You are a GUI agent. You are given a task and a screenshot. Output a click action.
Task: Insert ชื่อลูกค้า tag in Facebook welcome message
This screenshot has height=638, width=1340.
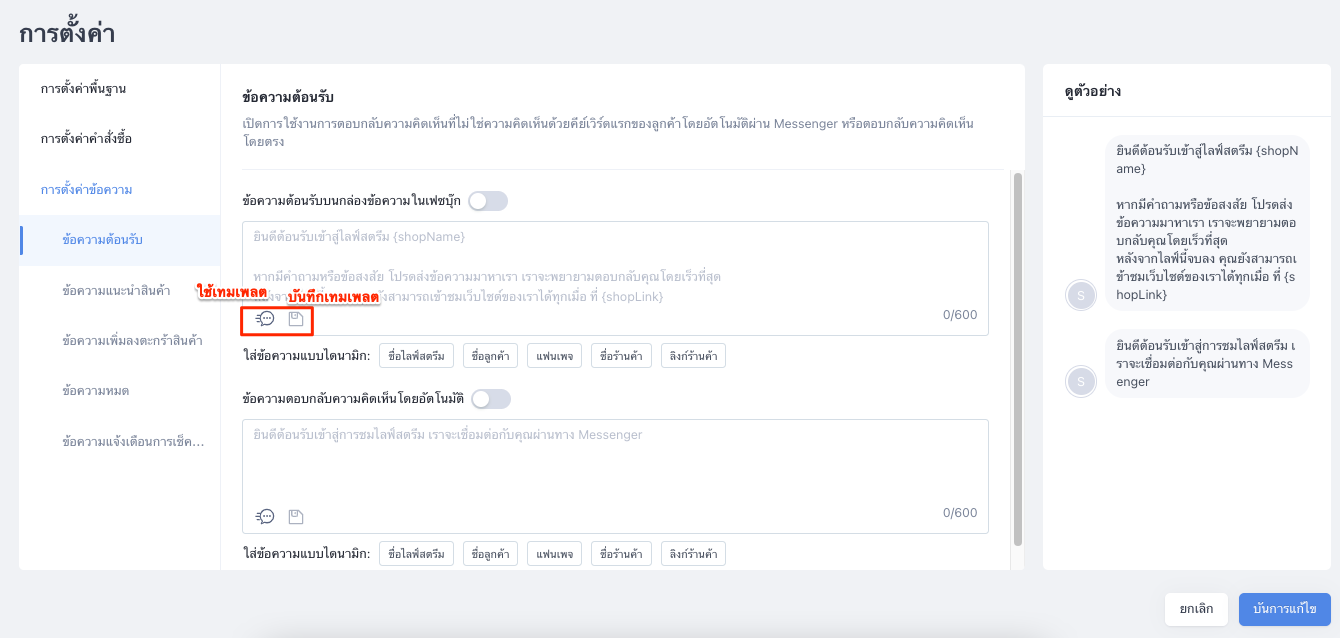(x=491, y=356)
